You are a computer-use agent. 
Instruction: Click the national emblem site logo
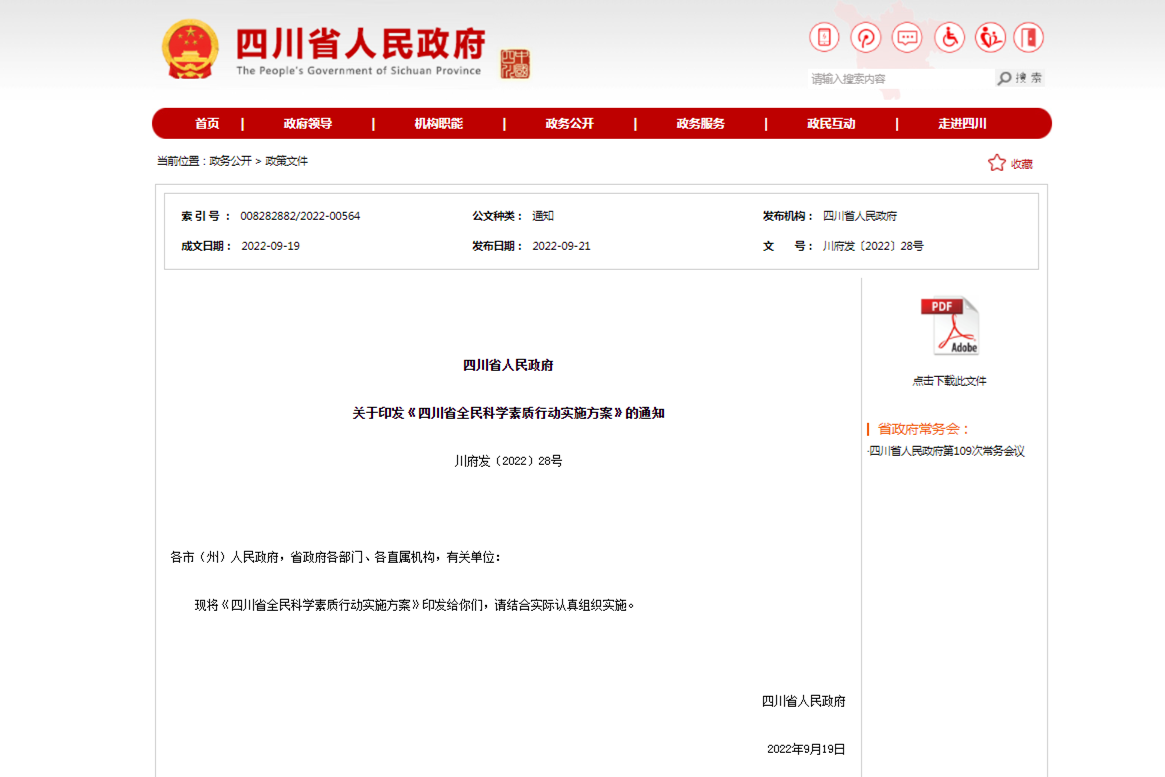pos(192,47)
